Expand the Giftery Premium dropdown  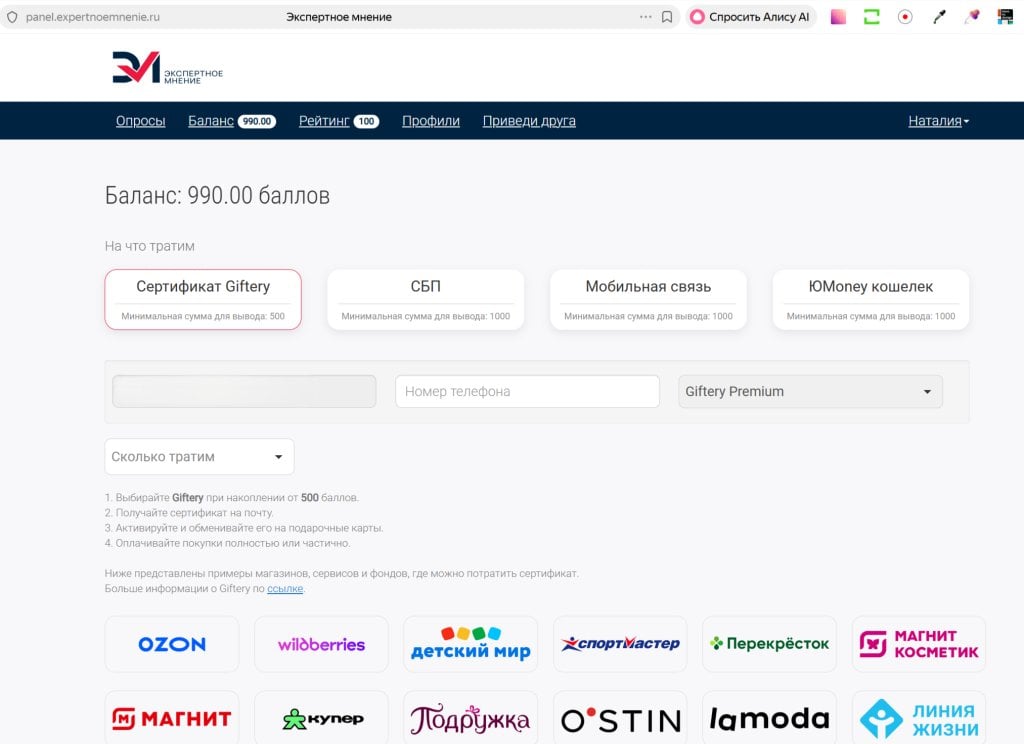point(810,391)
